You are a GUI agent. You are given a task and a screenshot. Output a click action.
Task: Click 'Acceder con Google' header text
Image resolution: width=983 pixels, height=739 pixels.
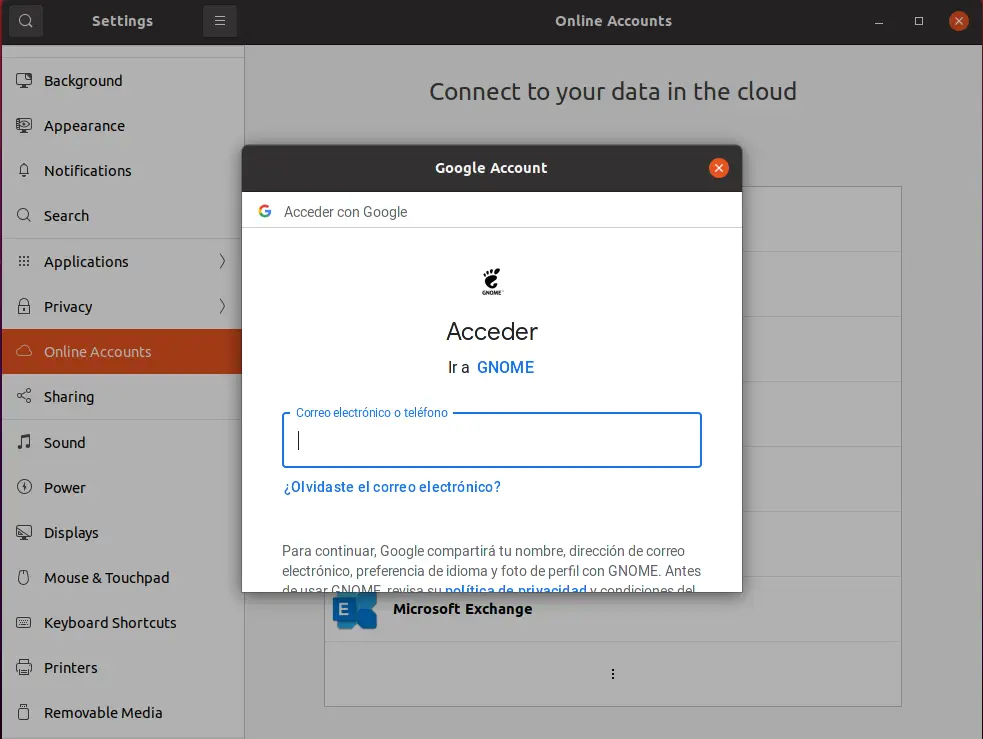pos(345,212)
